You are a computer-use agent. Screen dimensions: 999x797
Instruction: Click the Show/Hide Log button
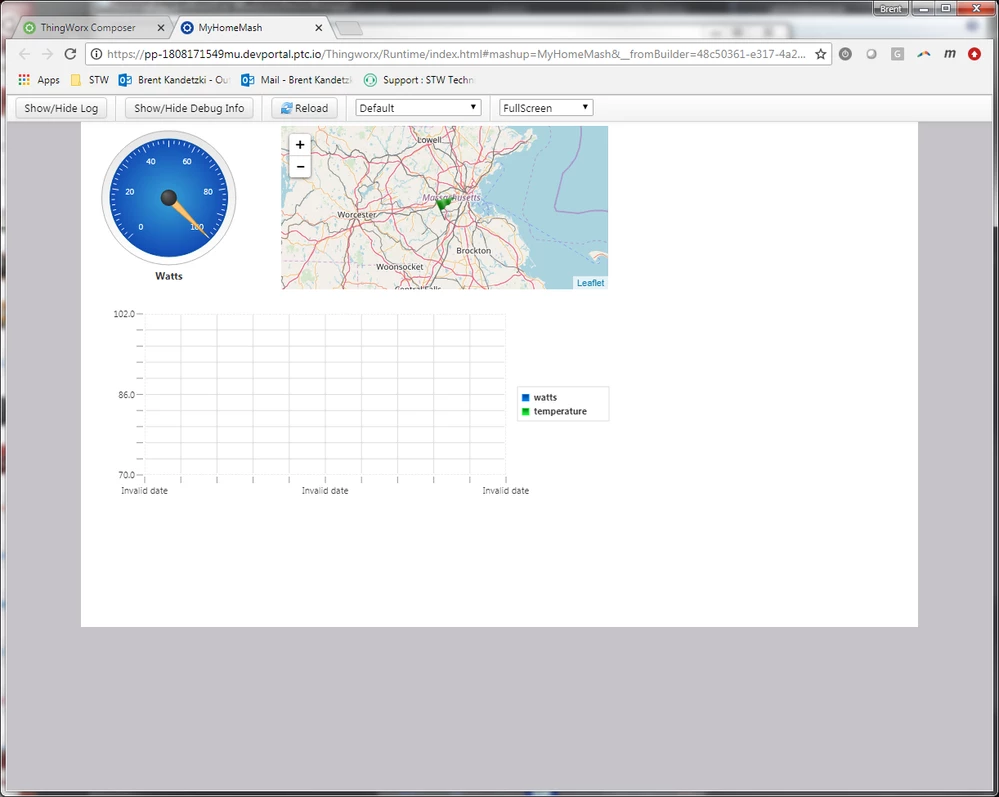tap(61, 108)
